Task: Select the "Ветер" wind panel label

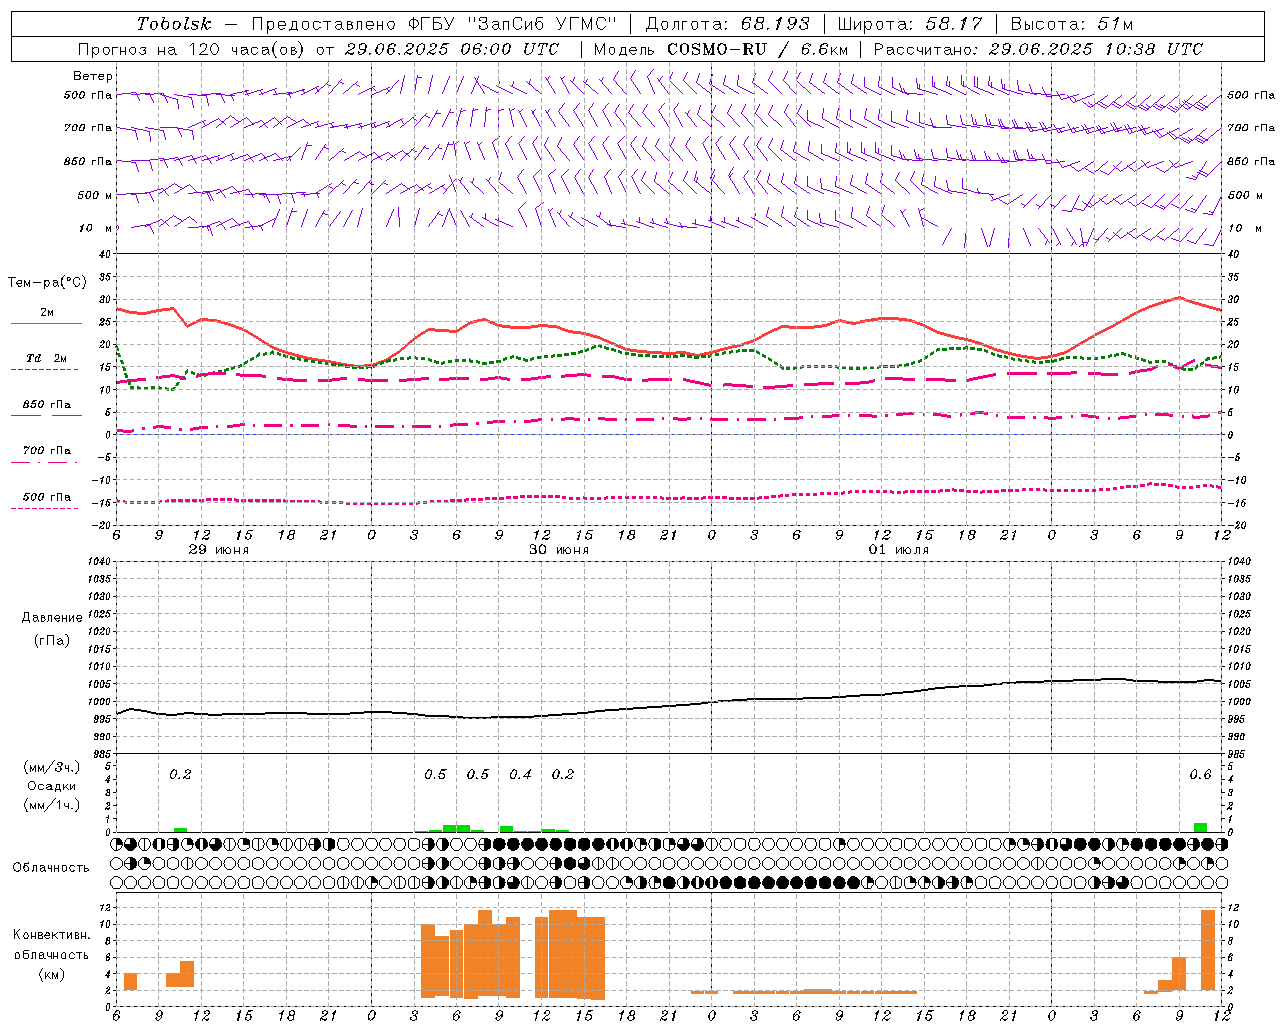Action: coord(93,76)
